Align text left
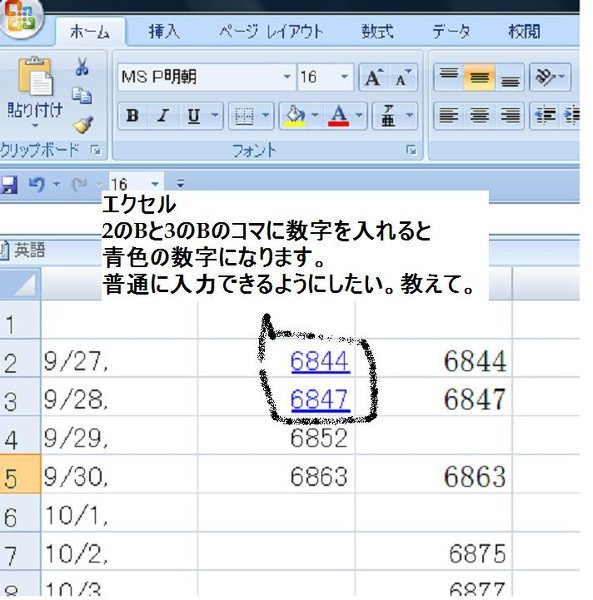The image size is (593, 600). (x=449, y=115)
